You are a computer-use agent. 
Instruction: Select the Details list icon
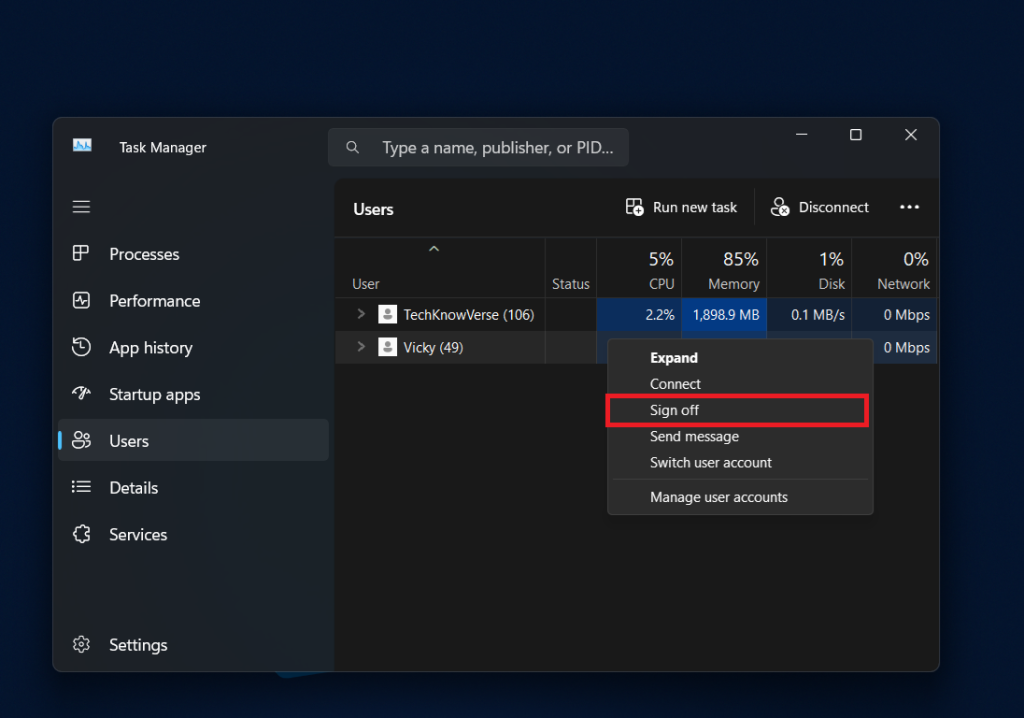(82, 488)
